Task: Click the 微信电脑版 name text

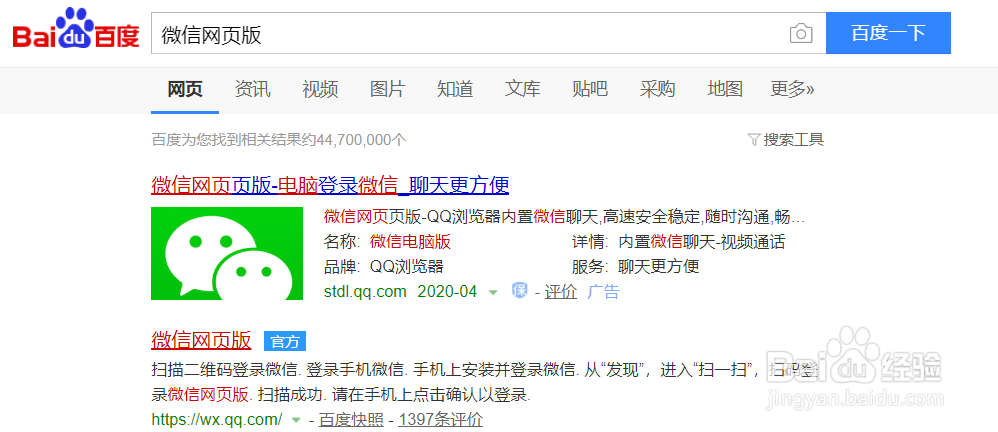Action: pyautogui.click(x=410, y=242)
